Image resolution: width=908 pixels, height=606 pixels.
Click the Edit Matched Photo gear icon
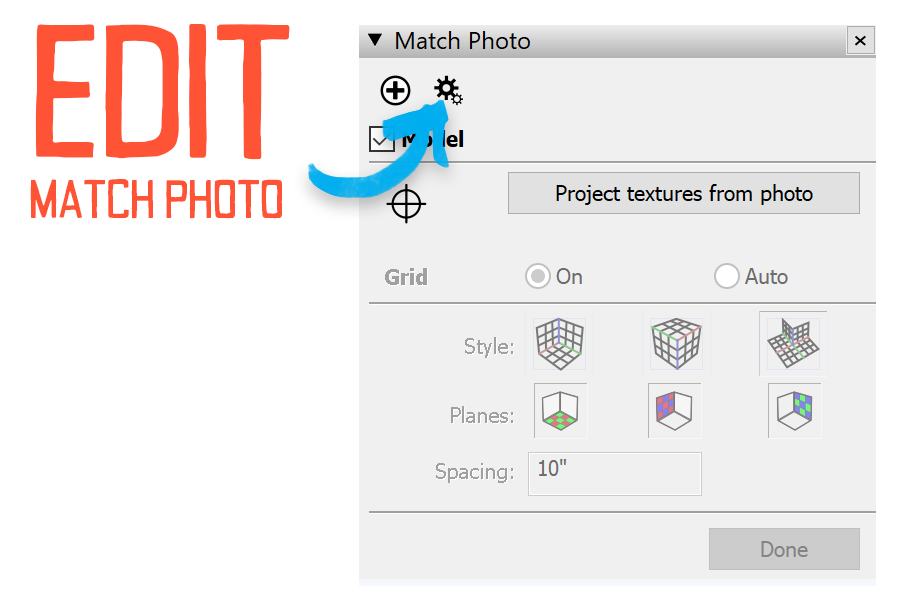click(448, 91)
